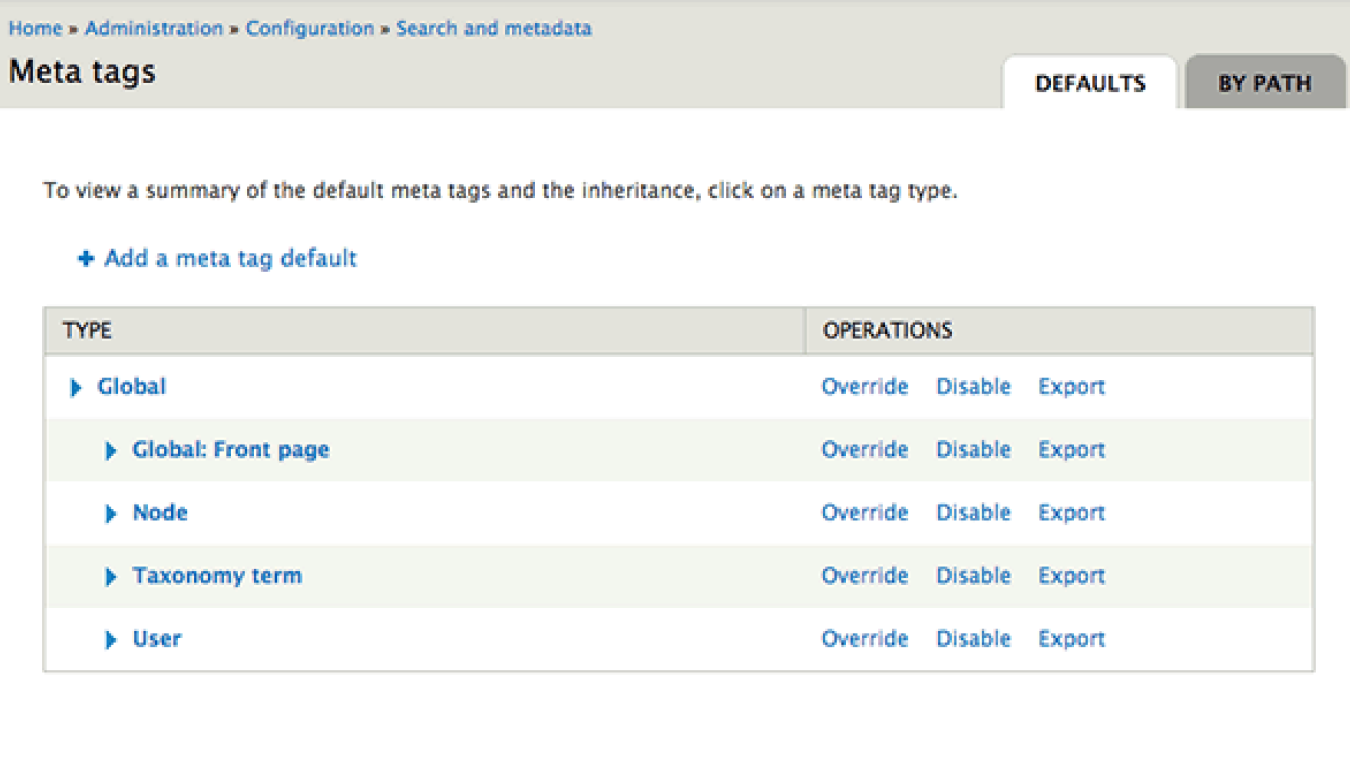Click the plus icon to add a default
Viewport: 1350px width, 760px height.
point(85,258)
